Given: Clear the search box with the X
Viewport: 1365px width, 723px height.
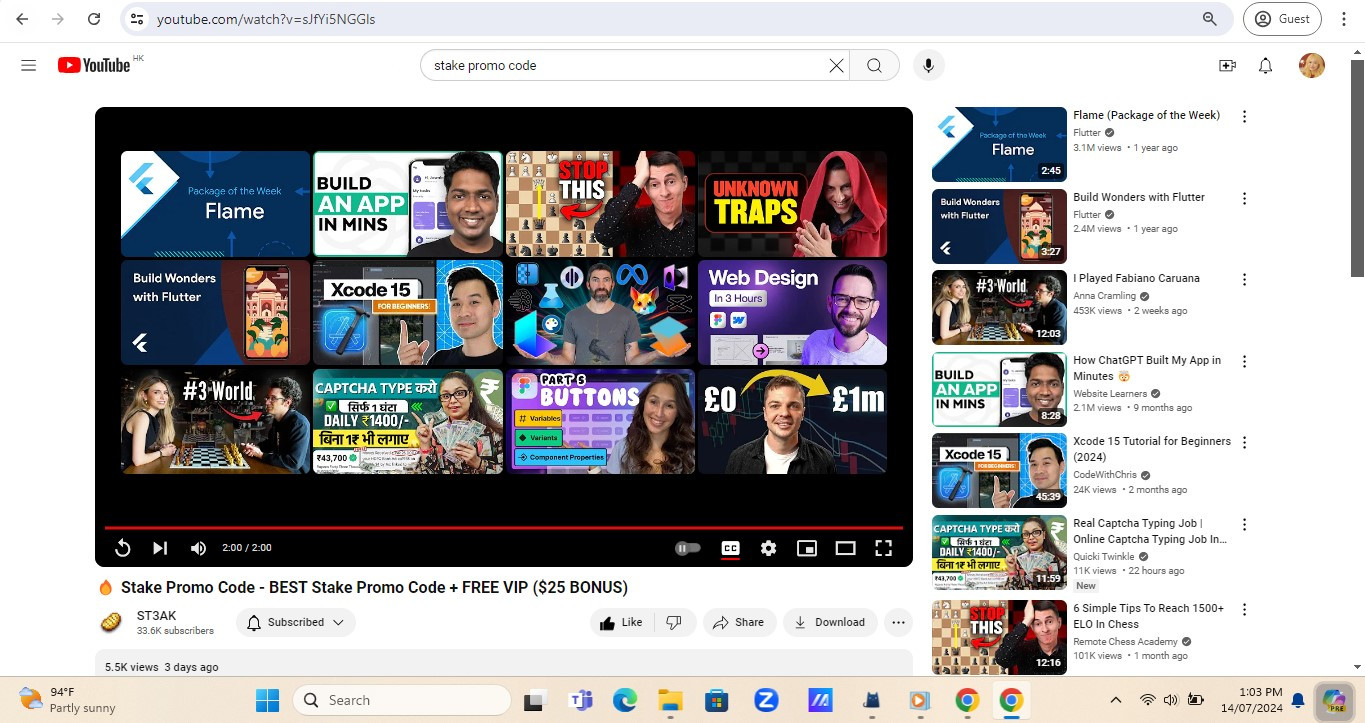Looking at the screenshot, I should [x=836, y=66].
